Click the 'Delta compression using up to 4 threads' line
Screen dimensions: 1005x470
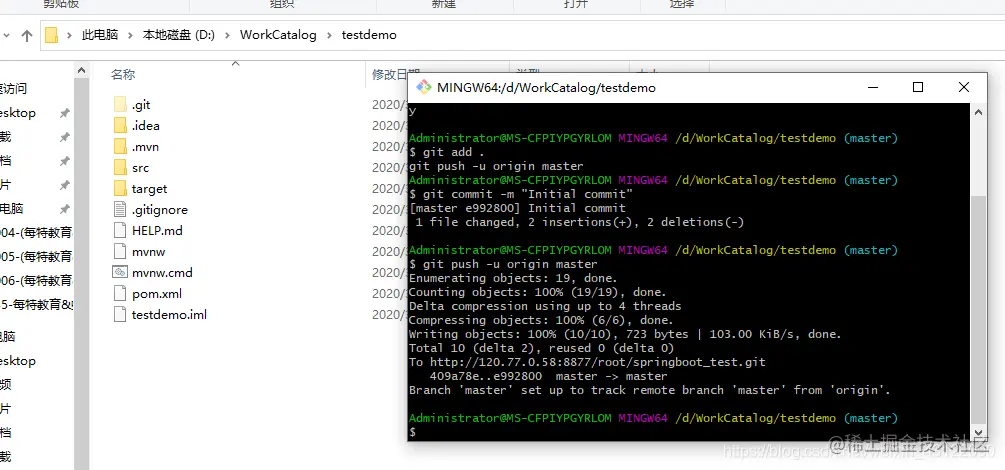click(x=545, y=306)
